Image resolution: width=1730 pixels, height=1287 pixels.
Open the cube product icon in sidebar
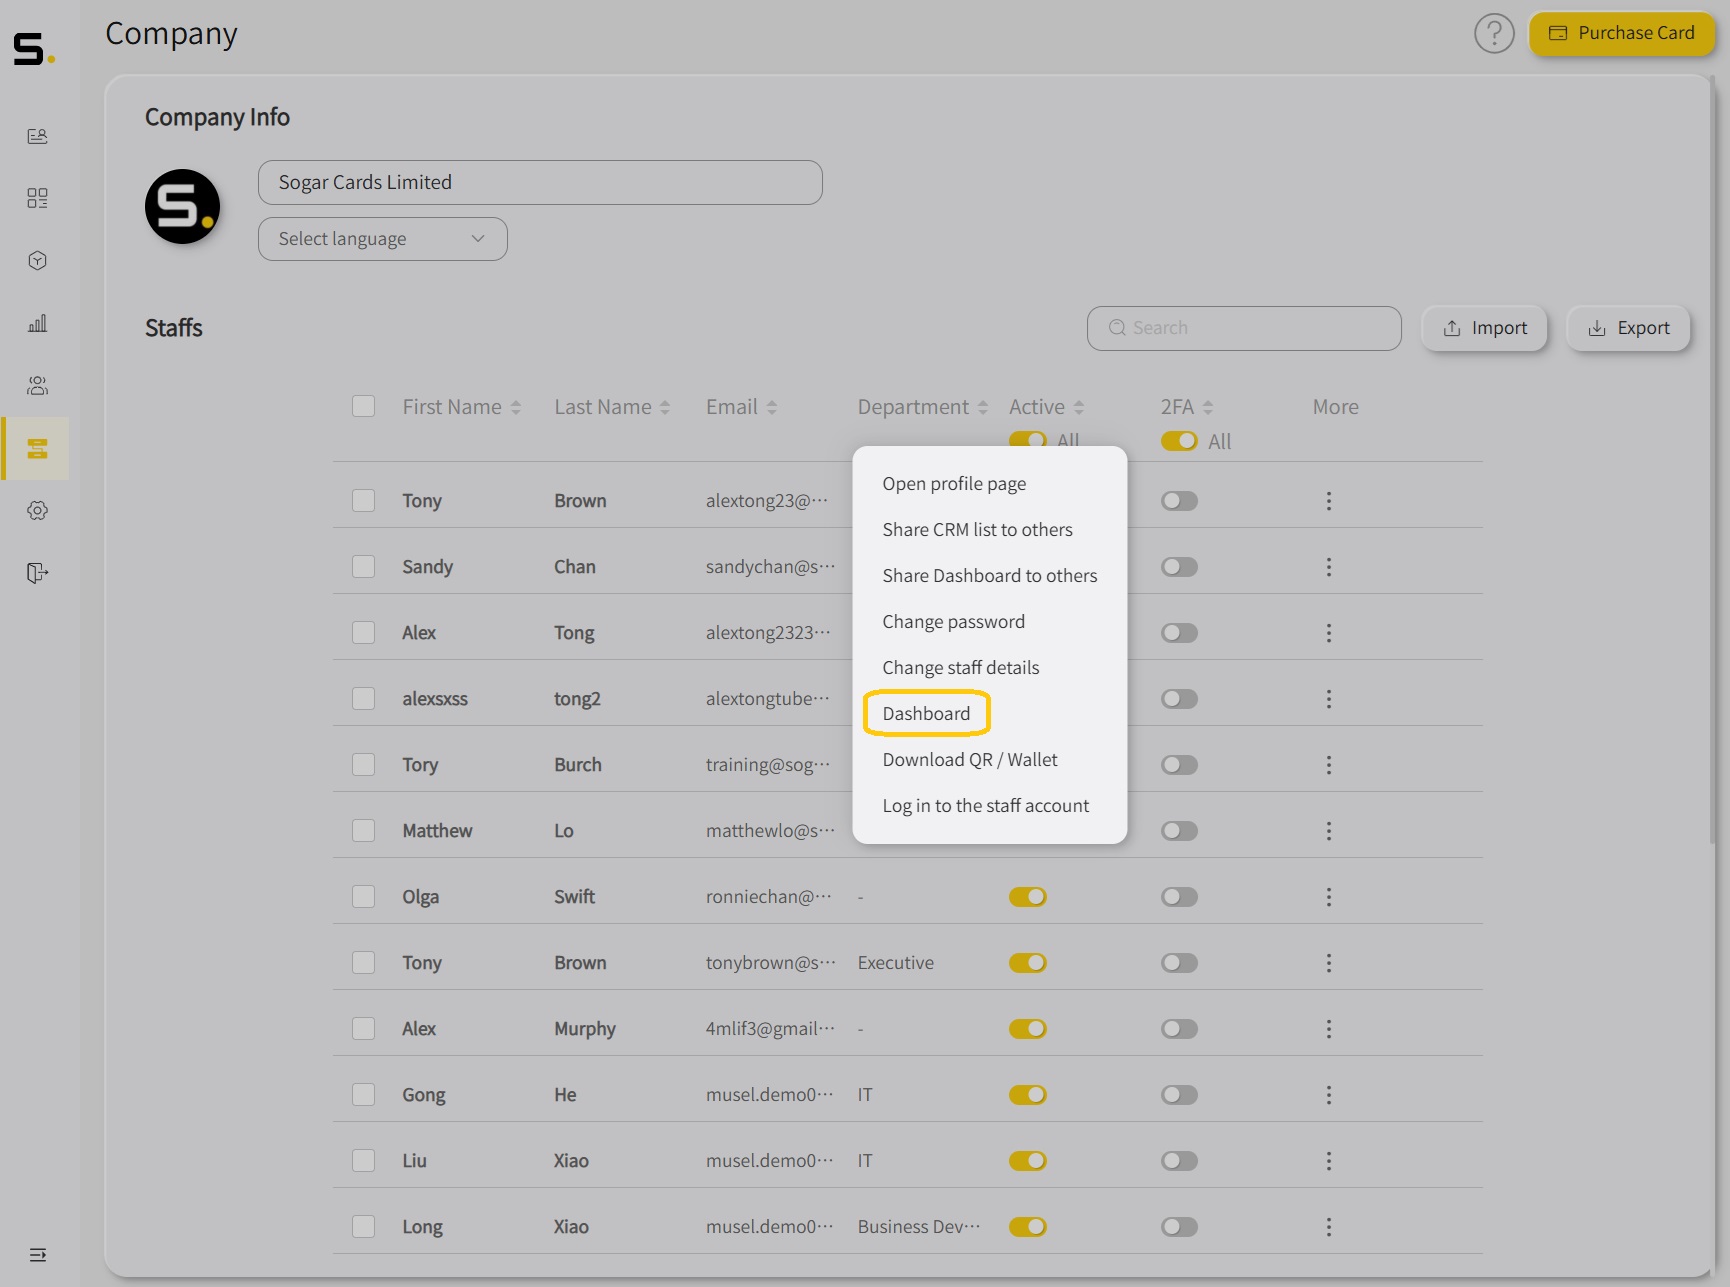[37, 261]
